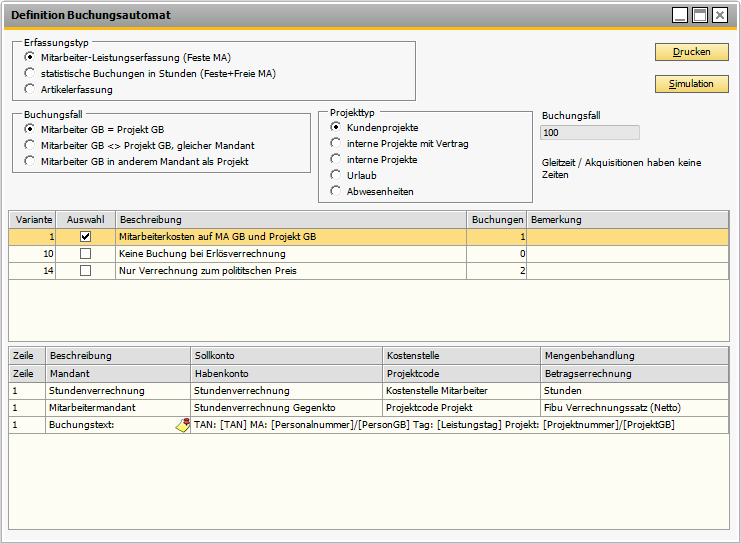Tick the Auswahl checkbox for variant 14
Viewport: 741px width, 544px height.
point(85,270)
